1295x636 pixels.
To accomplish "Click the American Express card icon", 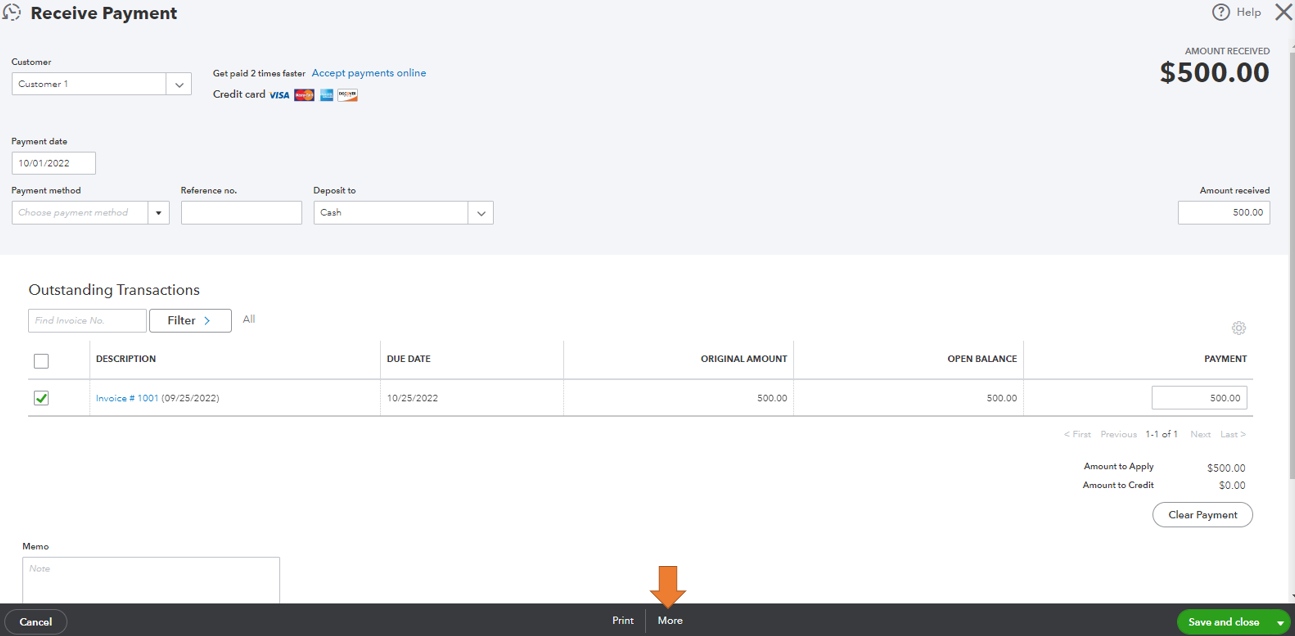I will [x=326, y=95].
